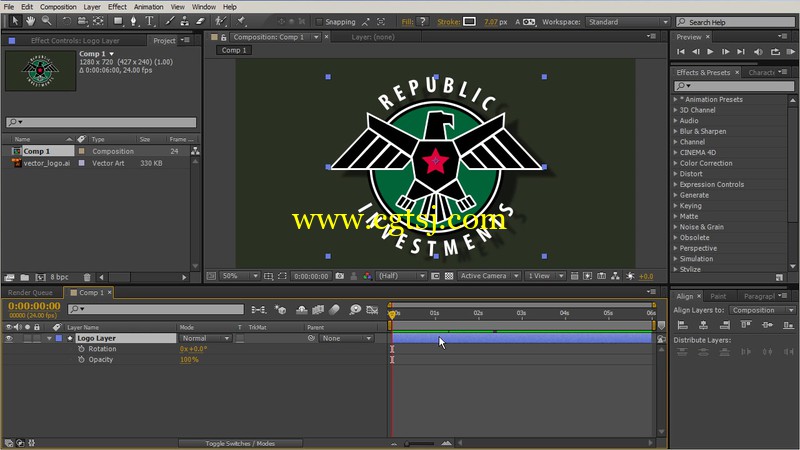Viewport: 800px width, 450px height.
Task: Collapse the Logo Layer properties
Action: click(49, 338)
